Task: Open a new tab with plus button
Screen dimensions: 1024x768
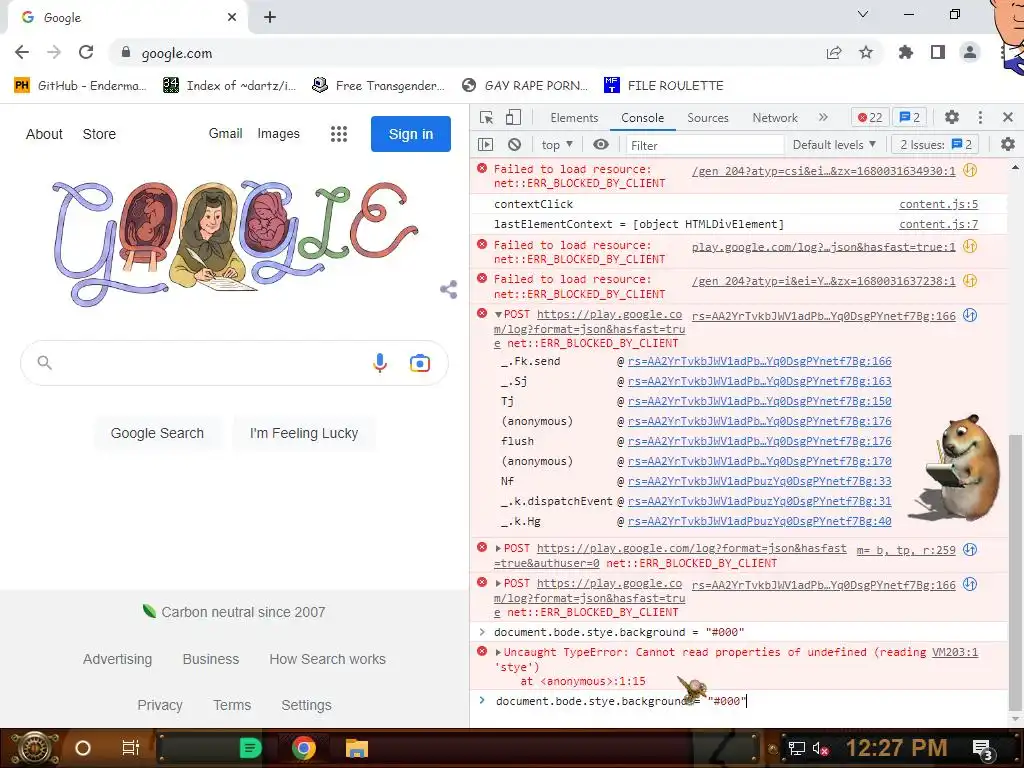Action: point(270,18)
